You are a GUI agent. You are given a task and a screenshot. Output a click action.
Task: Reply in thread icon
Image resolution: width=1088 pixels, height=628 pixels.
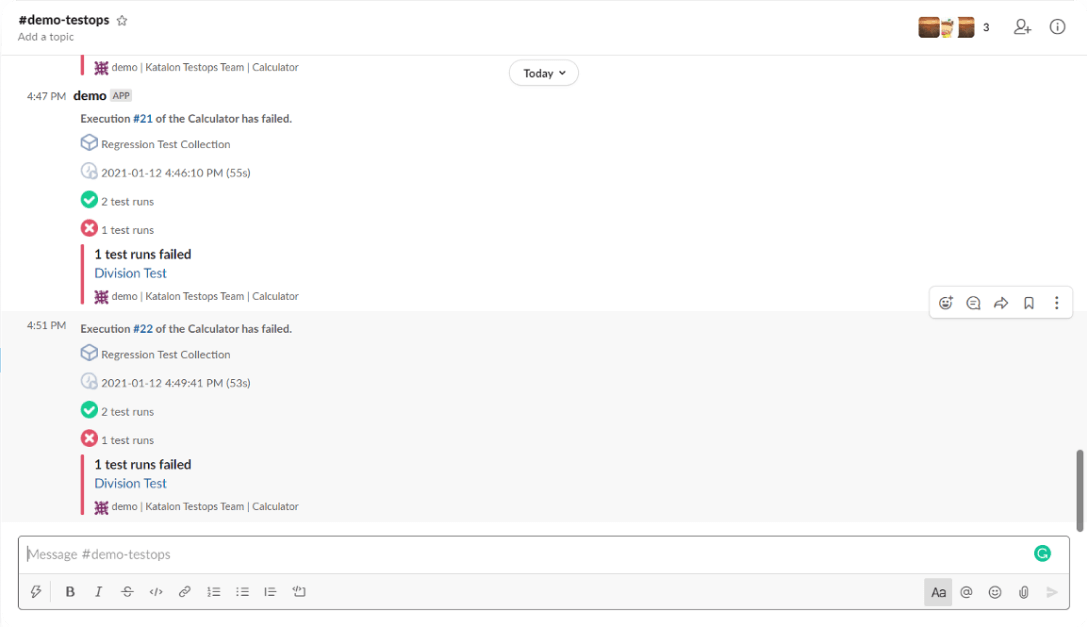point(974,303)
